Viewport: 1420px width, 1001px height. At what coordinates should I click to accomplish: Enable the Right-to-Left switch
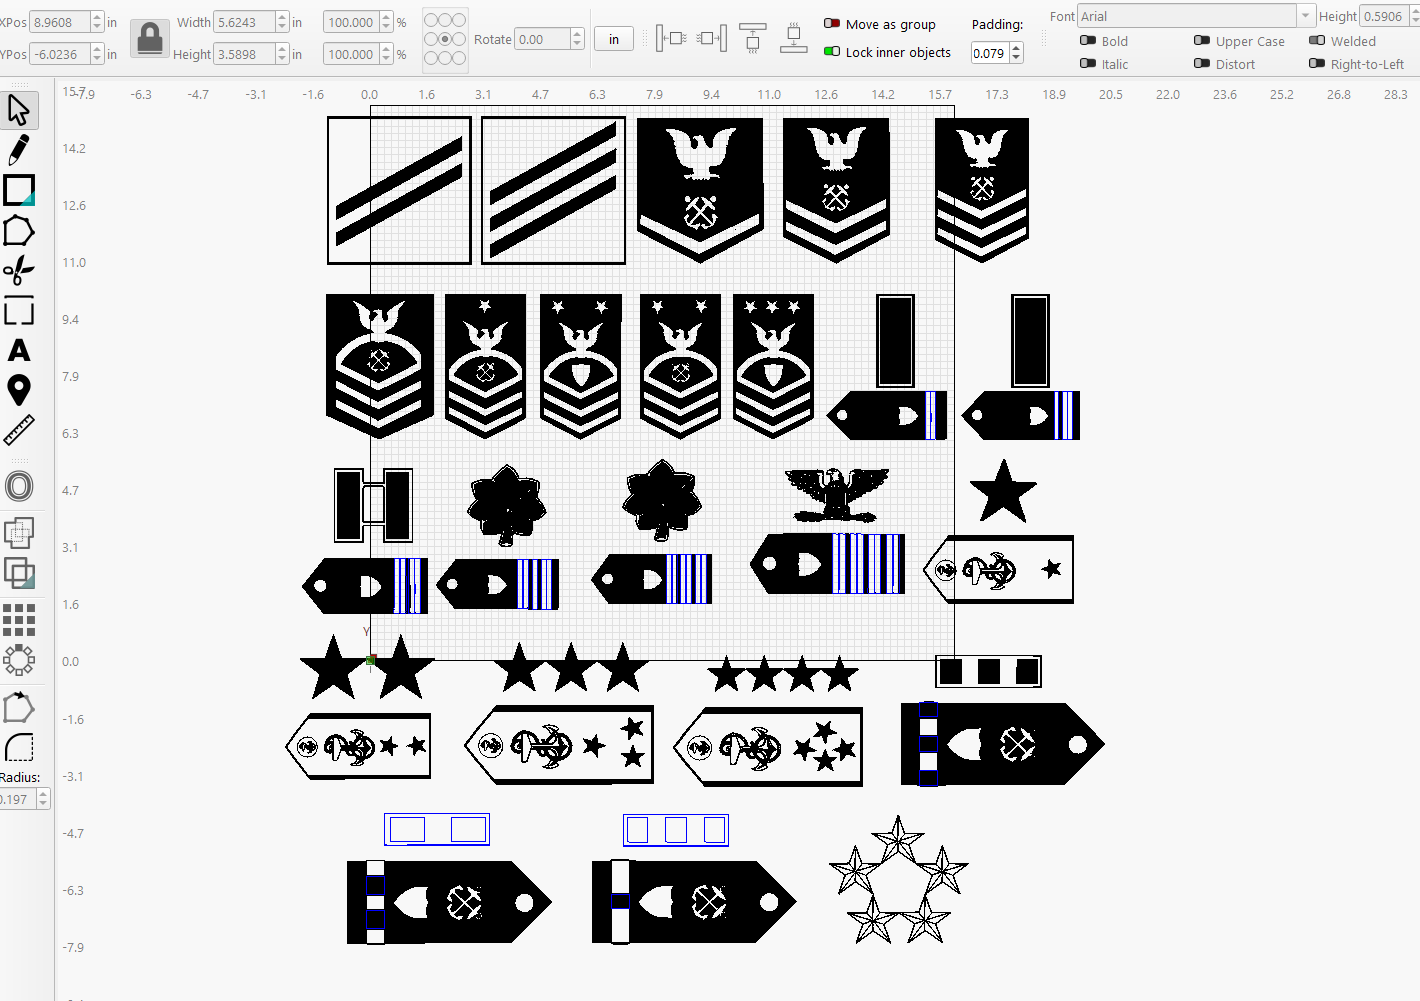[x=1317, y=63]
